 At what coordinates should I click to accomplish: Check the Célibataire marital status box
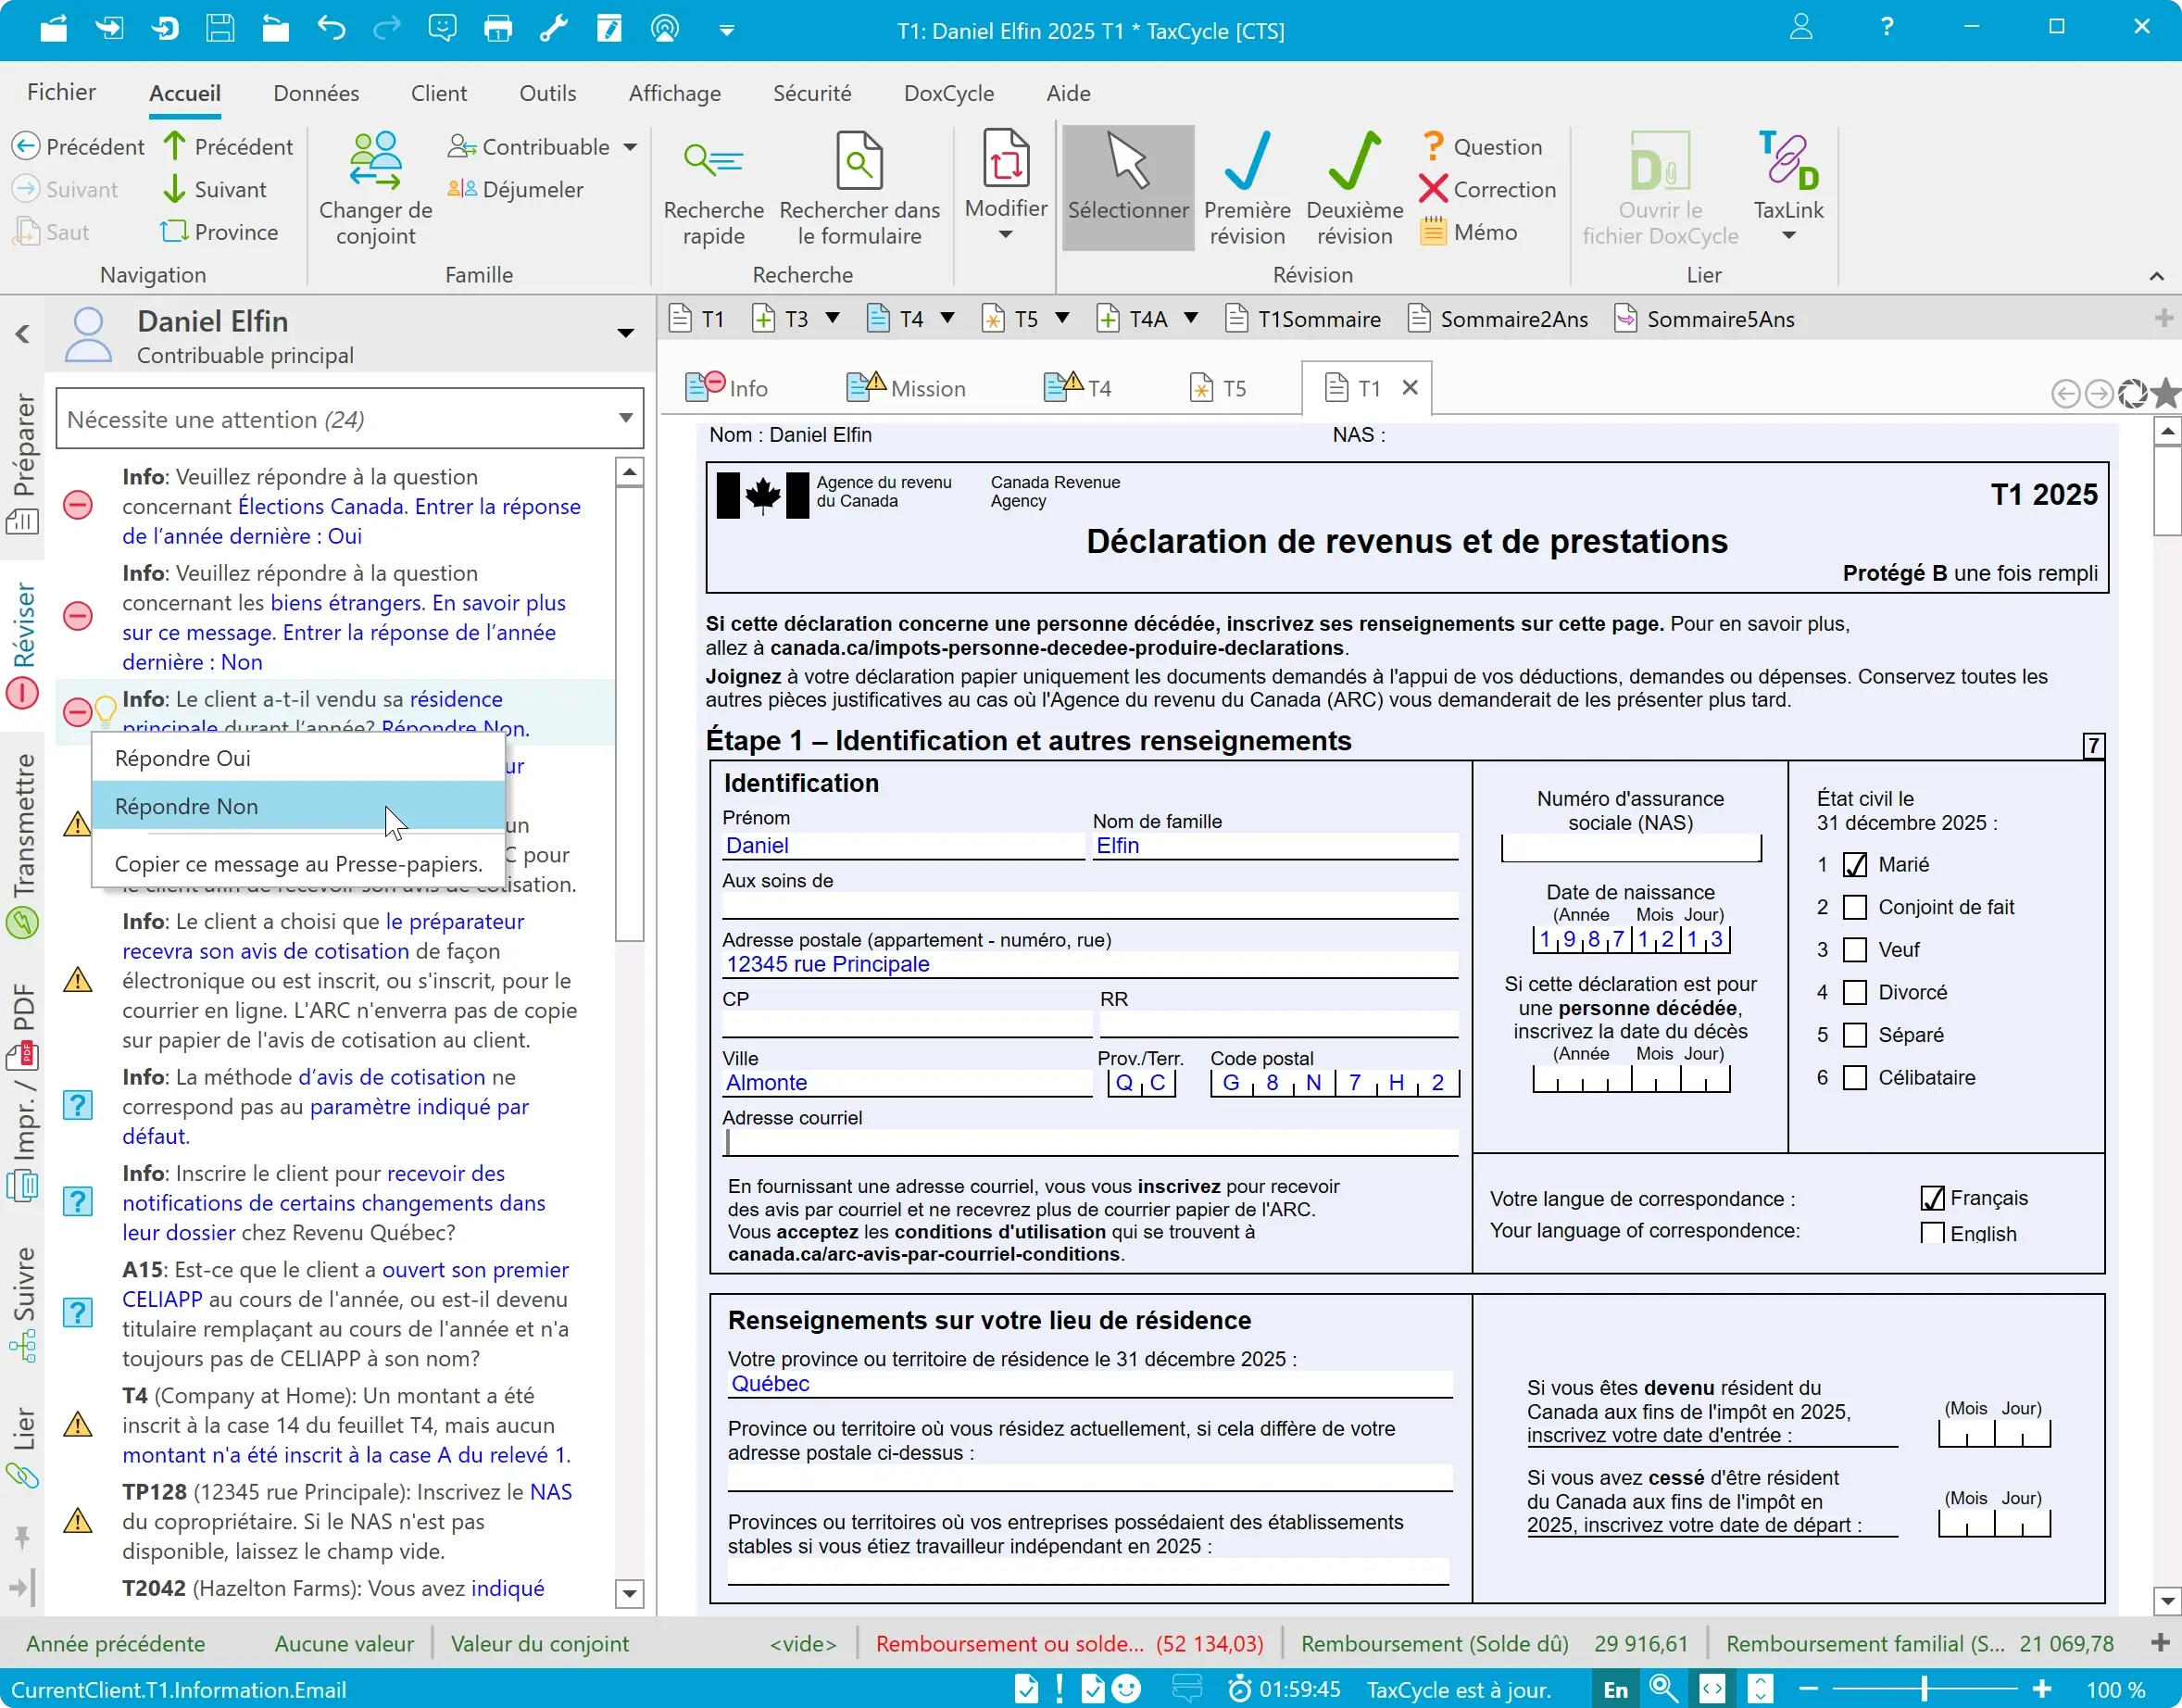pos(1854,1078)
